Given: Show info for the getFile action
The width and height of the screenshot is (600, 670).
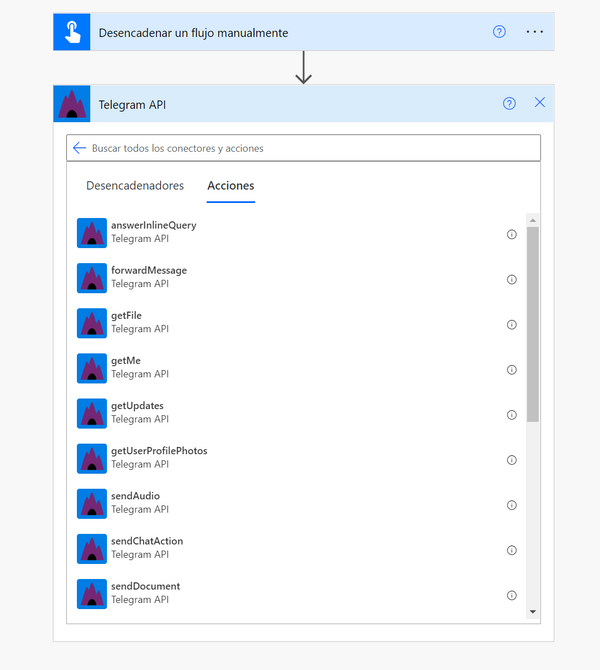Looking at the screenshot, I should (x=511, y=325).
